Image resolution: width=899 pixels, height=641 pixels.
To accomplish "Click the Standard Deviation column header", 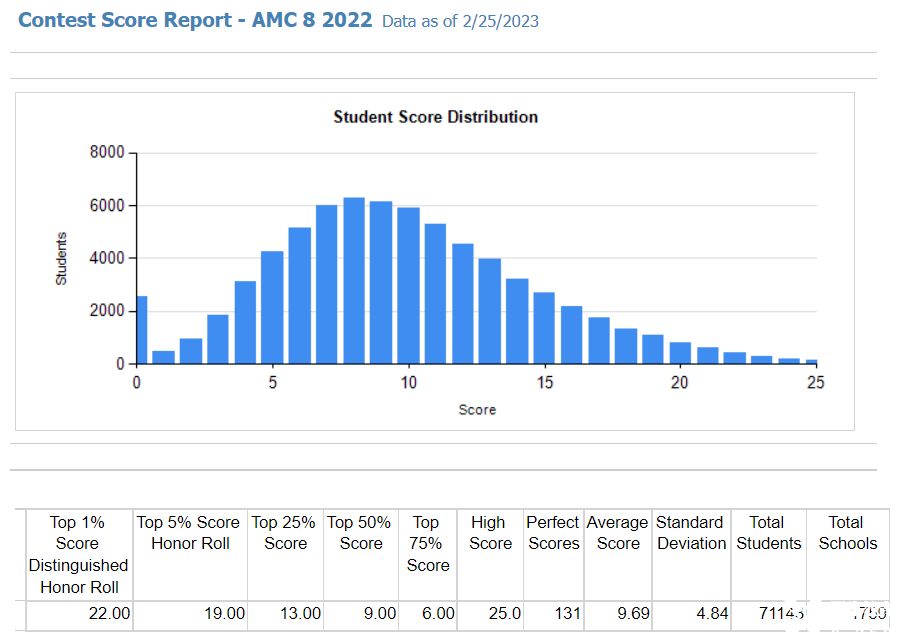I will tap(691, 533).
